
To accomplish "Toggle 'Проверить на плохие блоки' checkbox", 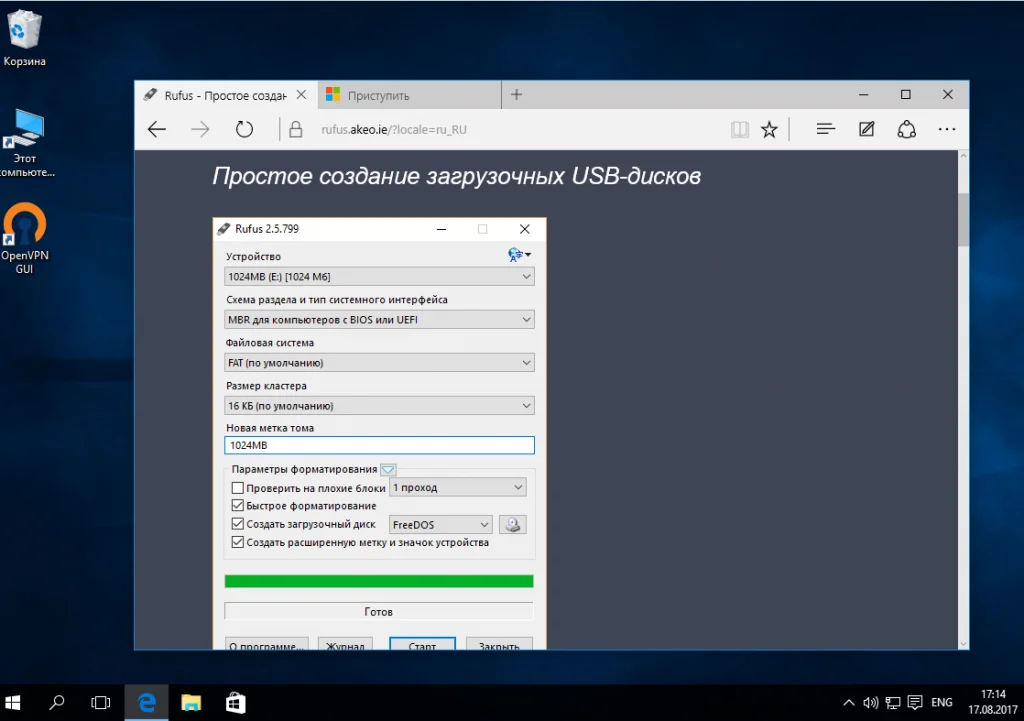I will coord(238,488).
